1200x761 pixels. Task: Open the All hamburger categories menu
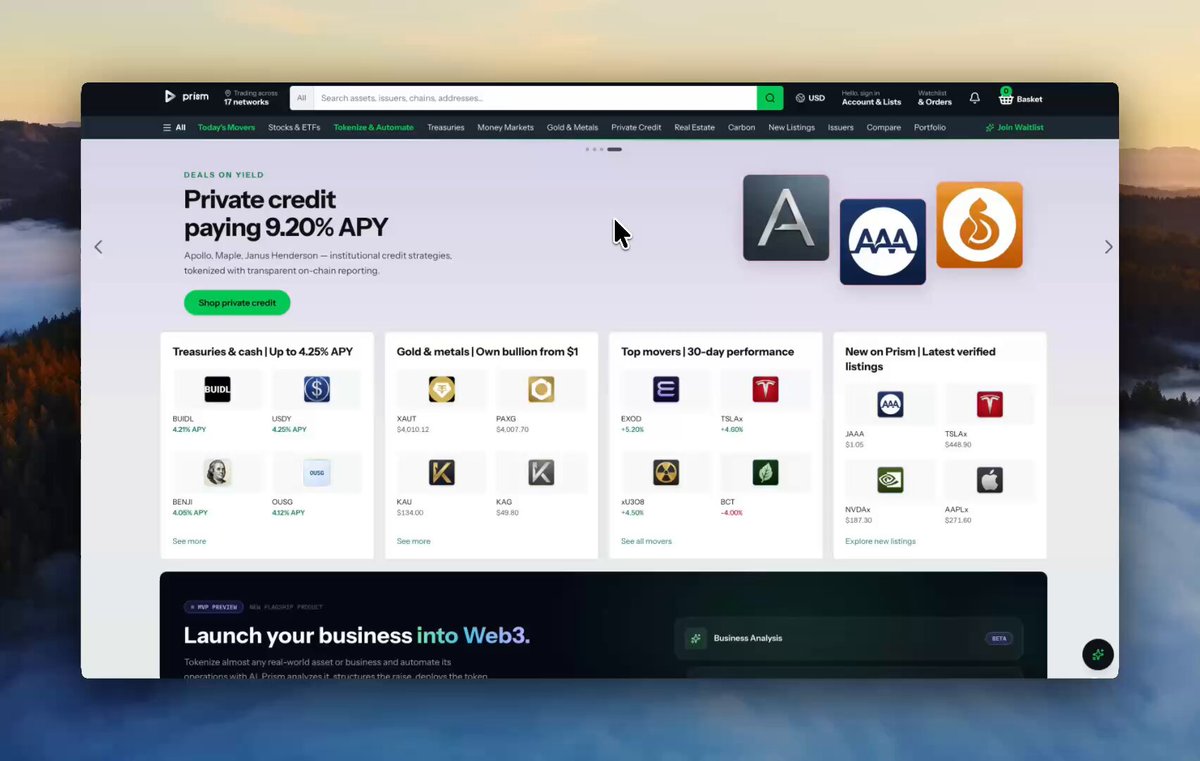click(174, 128)
